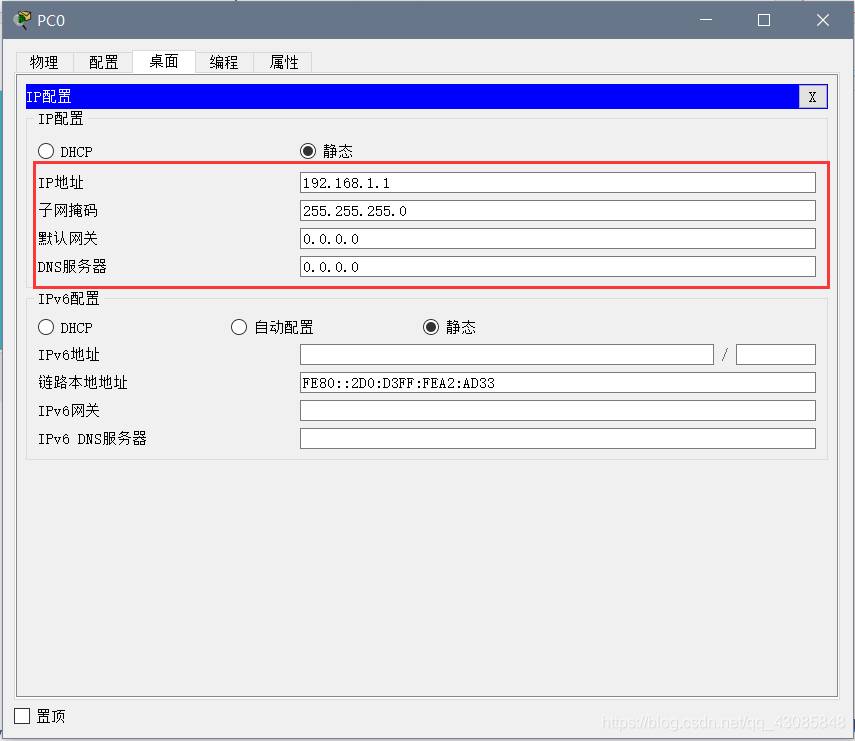Click the 链路本地地址 label text
The image size is (855, 741).
point(83,383)
